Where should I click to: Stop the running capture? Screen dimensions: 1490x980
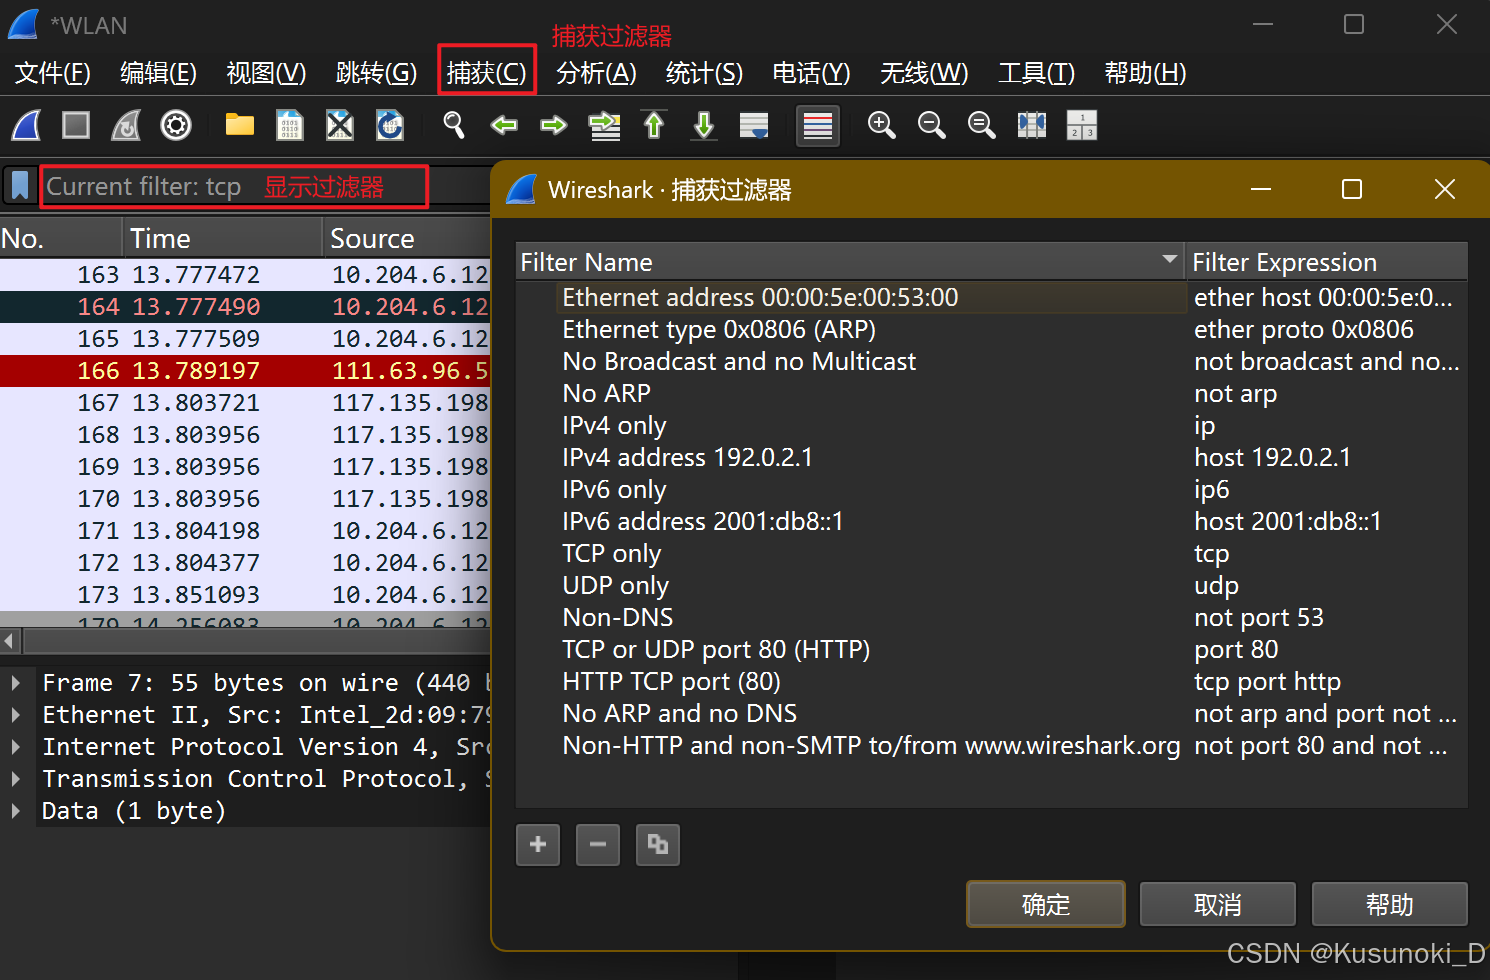tap(76, 125)
